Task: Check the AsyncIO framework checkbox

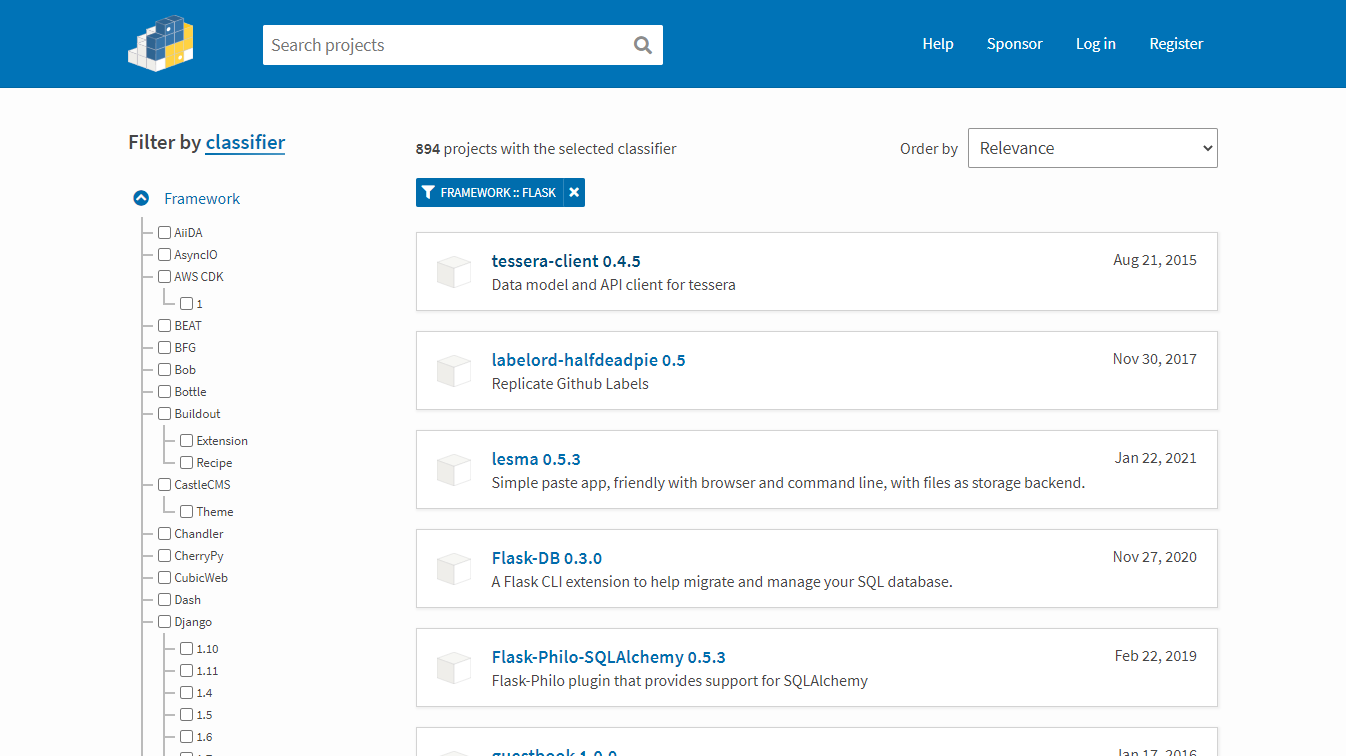Action: [x=164, y=254]
